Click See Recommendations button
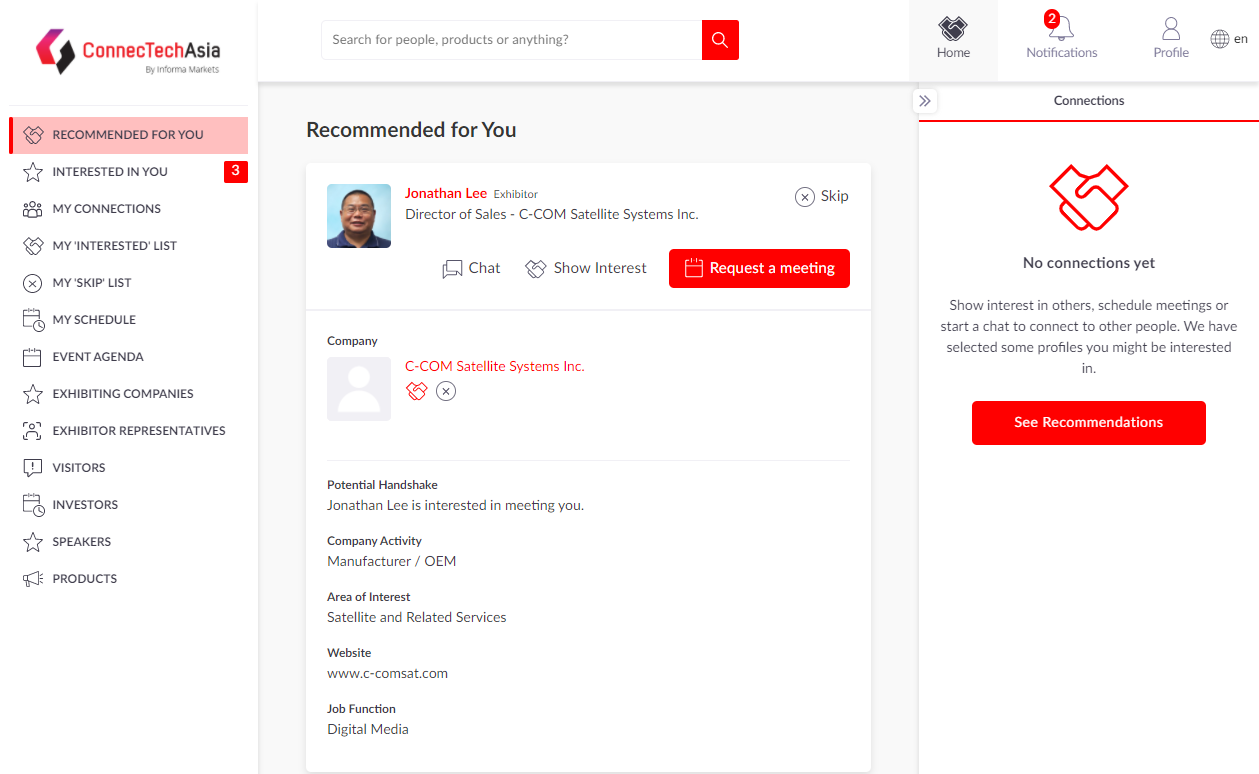 [1088, 423]
